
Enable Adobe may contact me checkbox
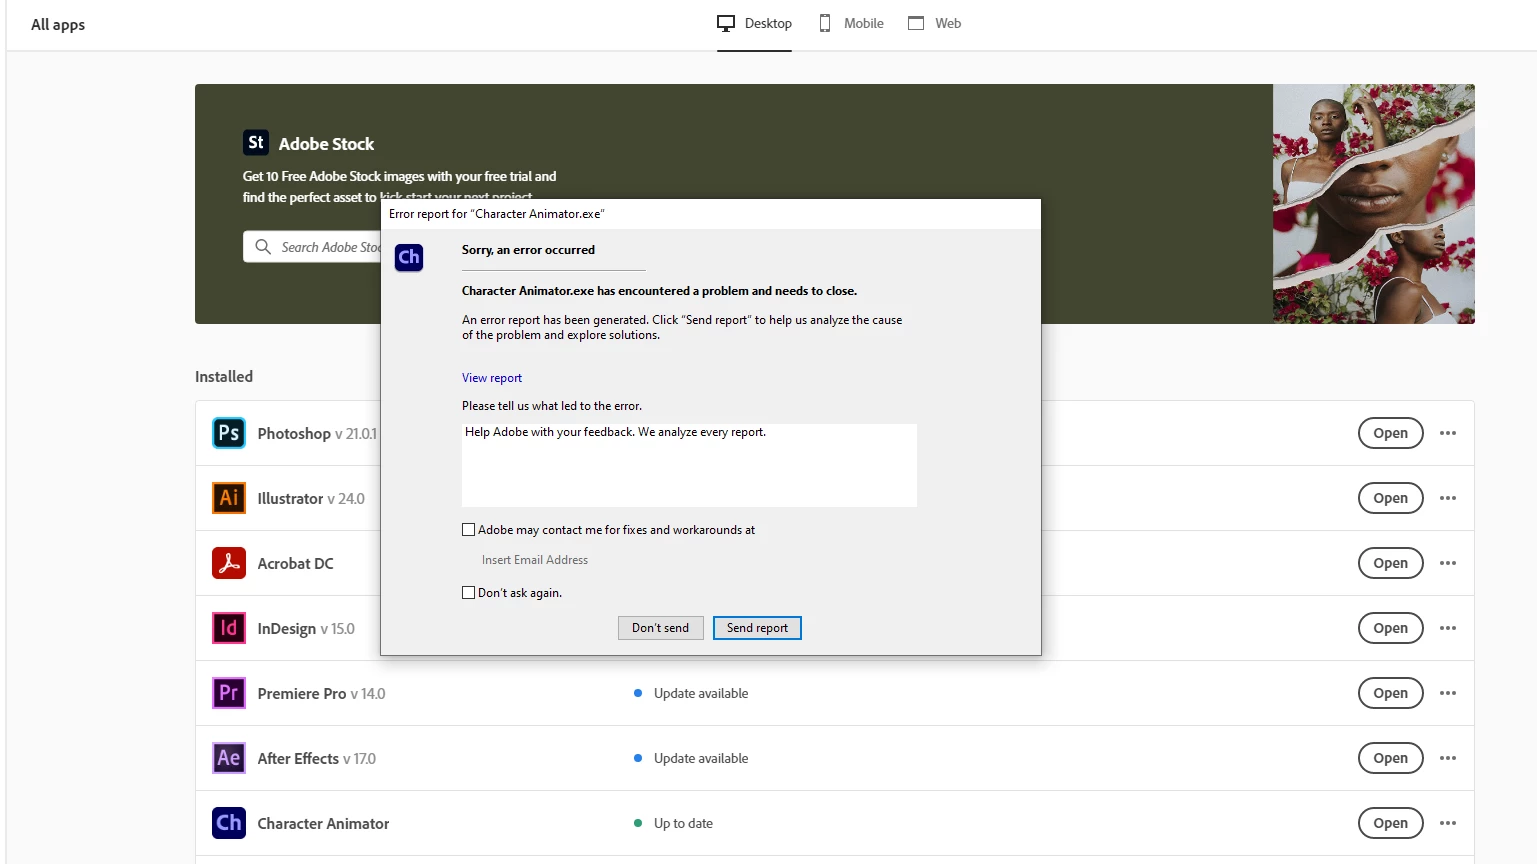point(468,530)
